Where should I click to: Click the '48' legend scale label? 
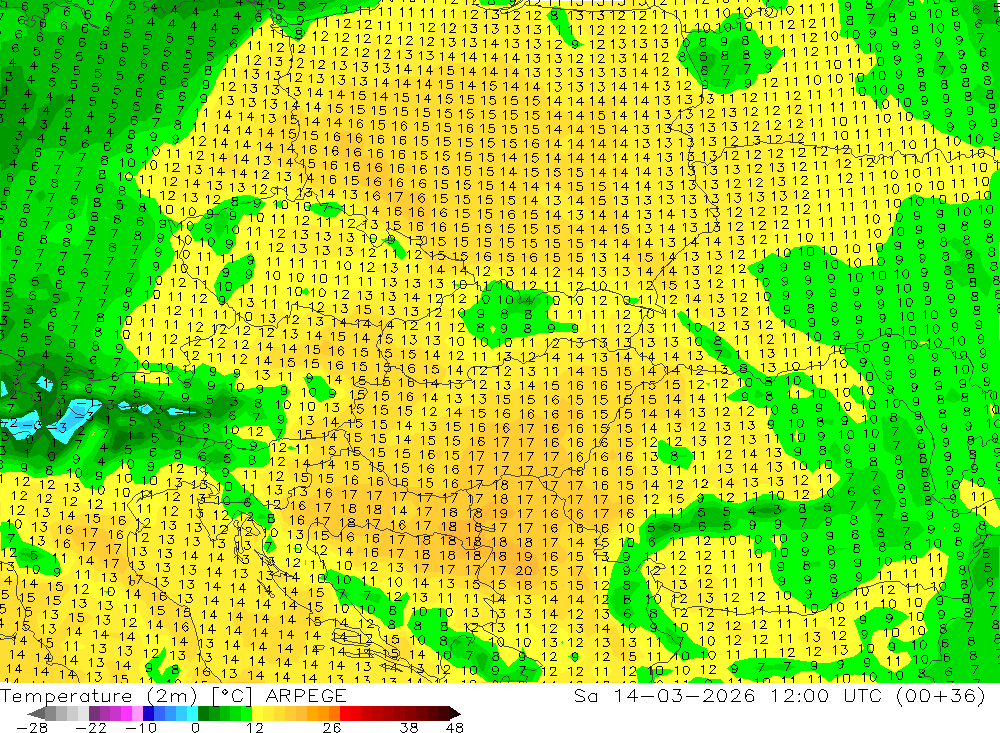point(455,727)
